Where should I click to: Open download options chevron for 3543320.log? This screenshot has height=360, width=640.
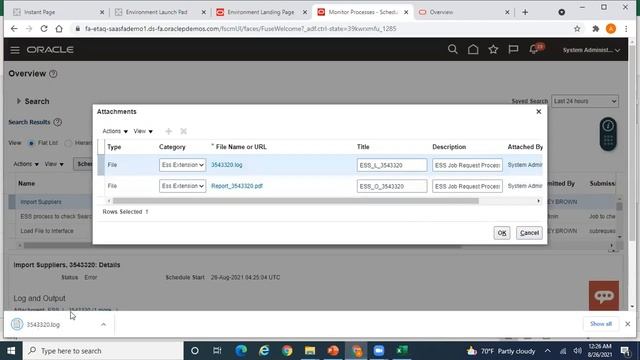103,324
